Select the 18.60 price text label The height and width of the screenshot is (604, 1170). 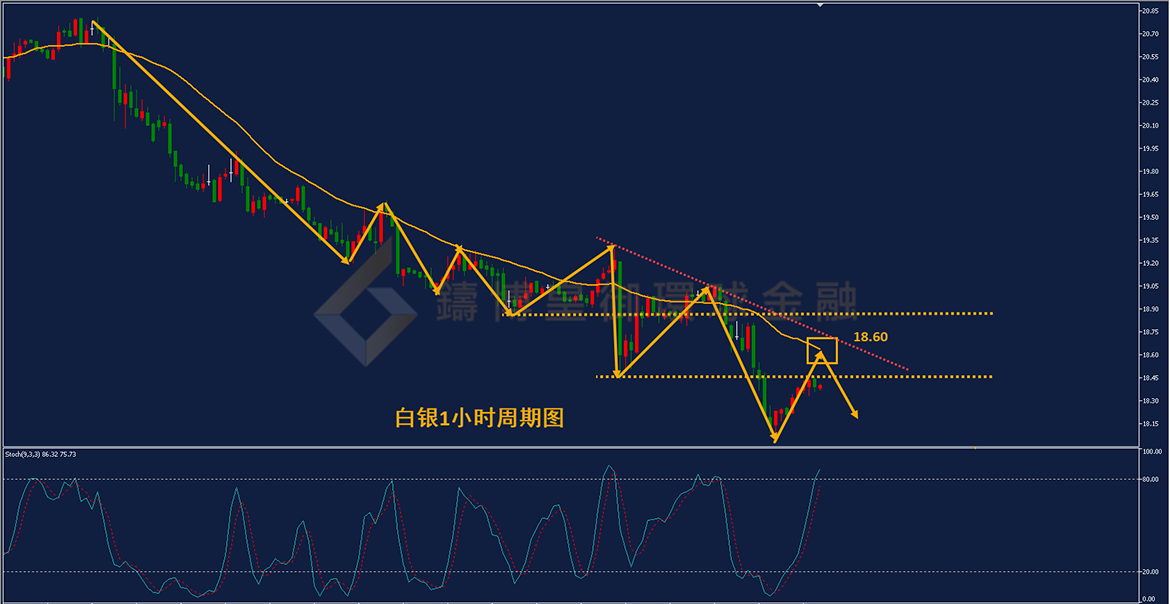click(x=871, y=337)
